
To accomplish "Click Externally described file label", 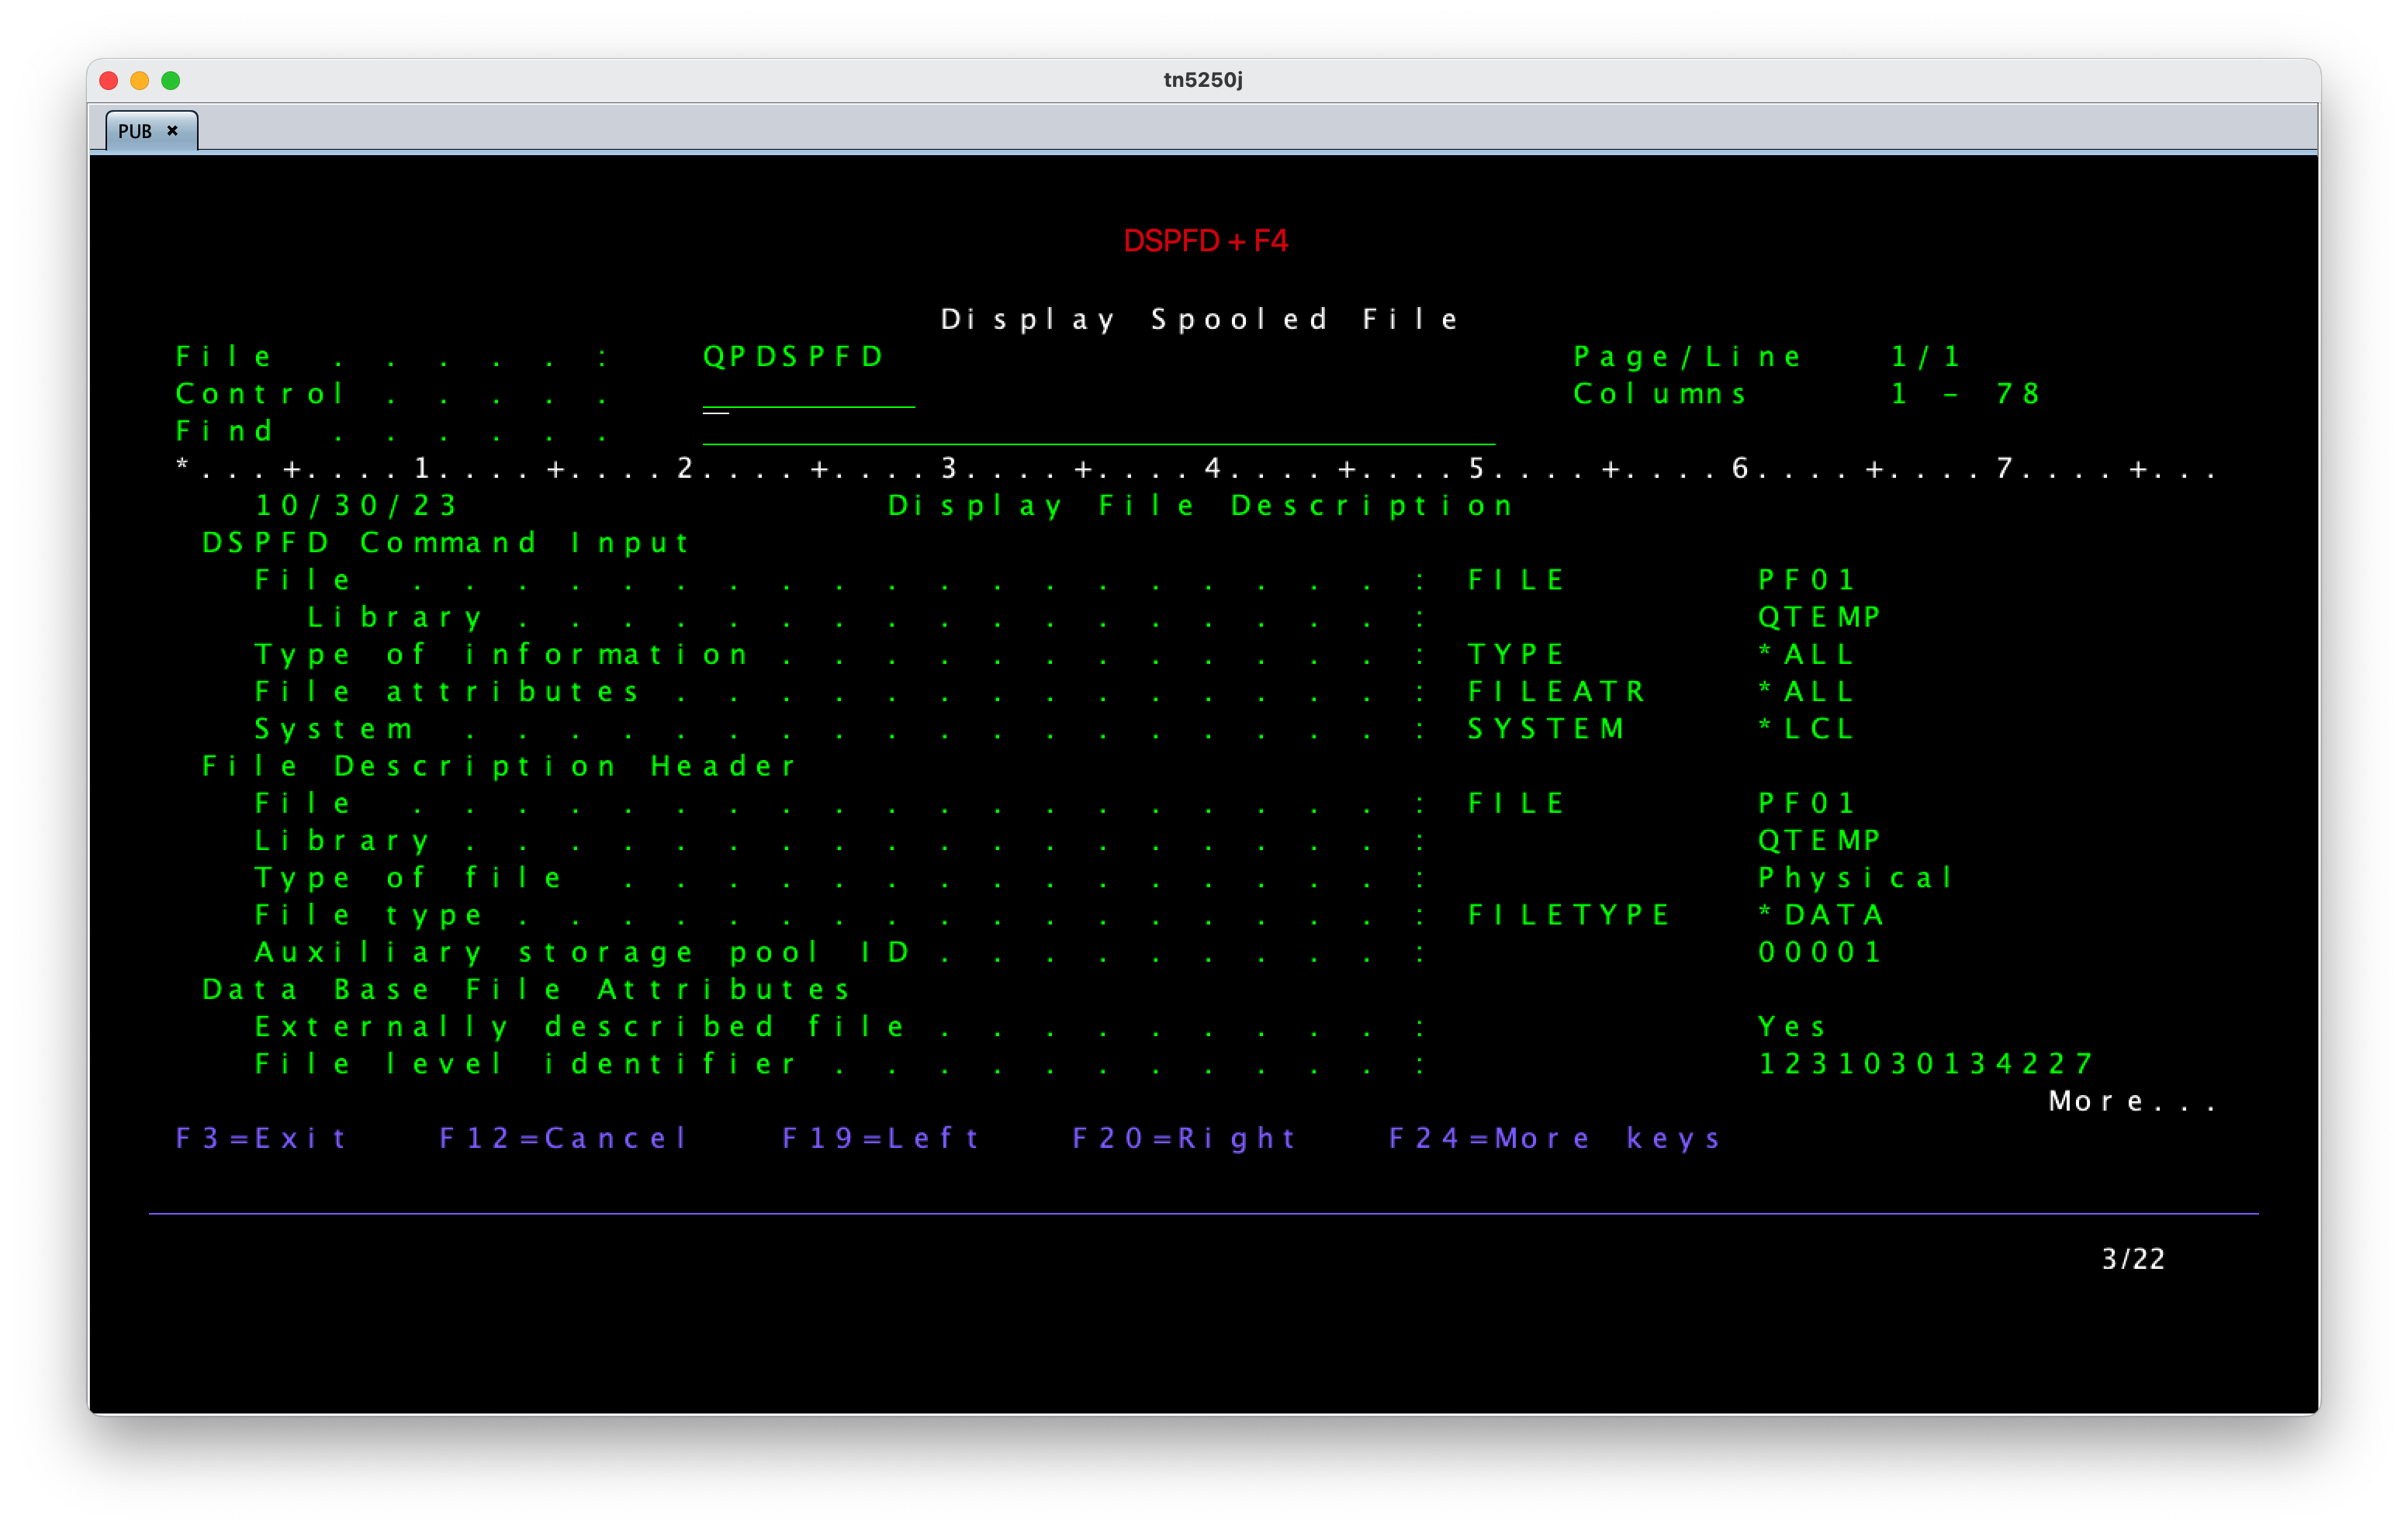I will tap(580, 1026).
